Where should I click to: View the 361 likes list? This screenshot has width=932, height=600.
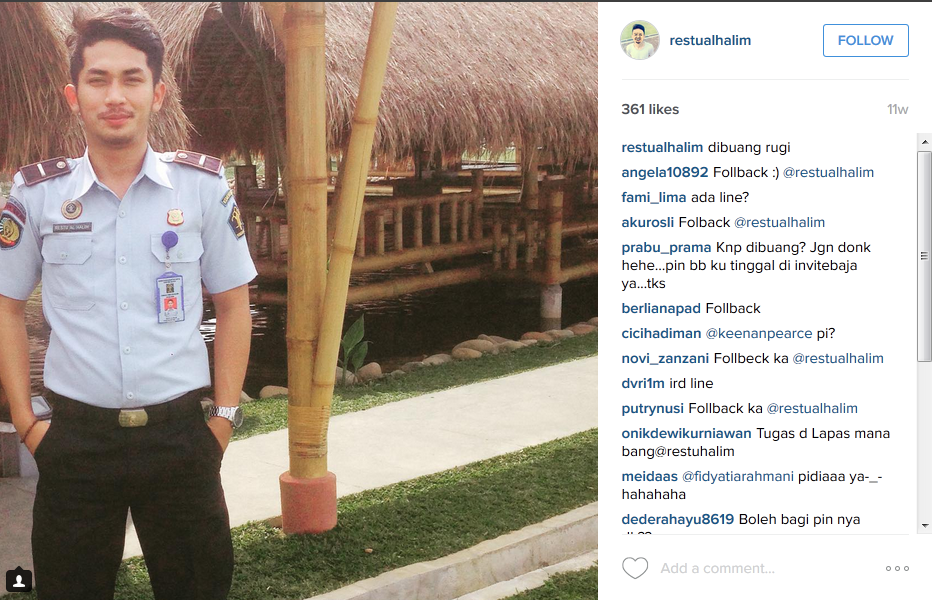650,109
